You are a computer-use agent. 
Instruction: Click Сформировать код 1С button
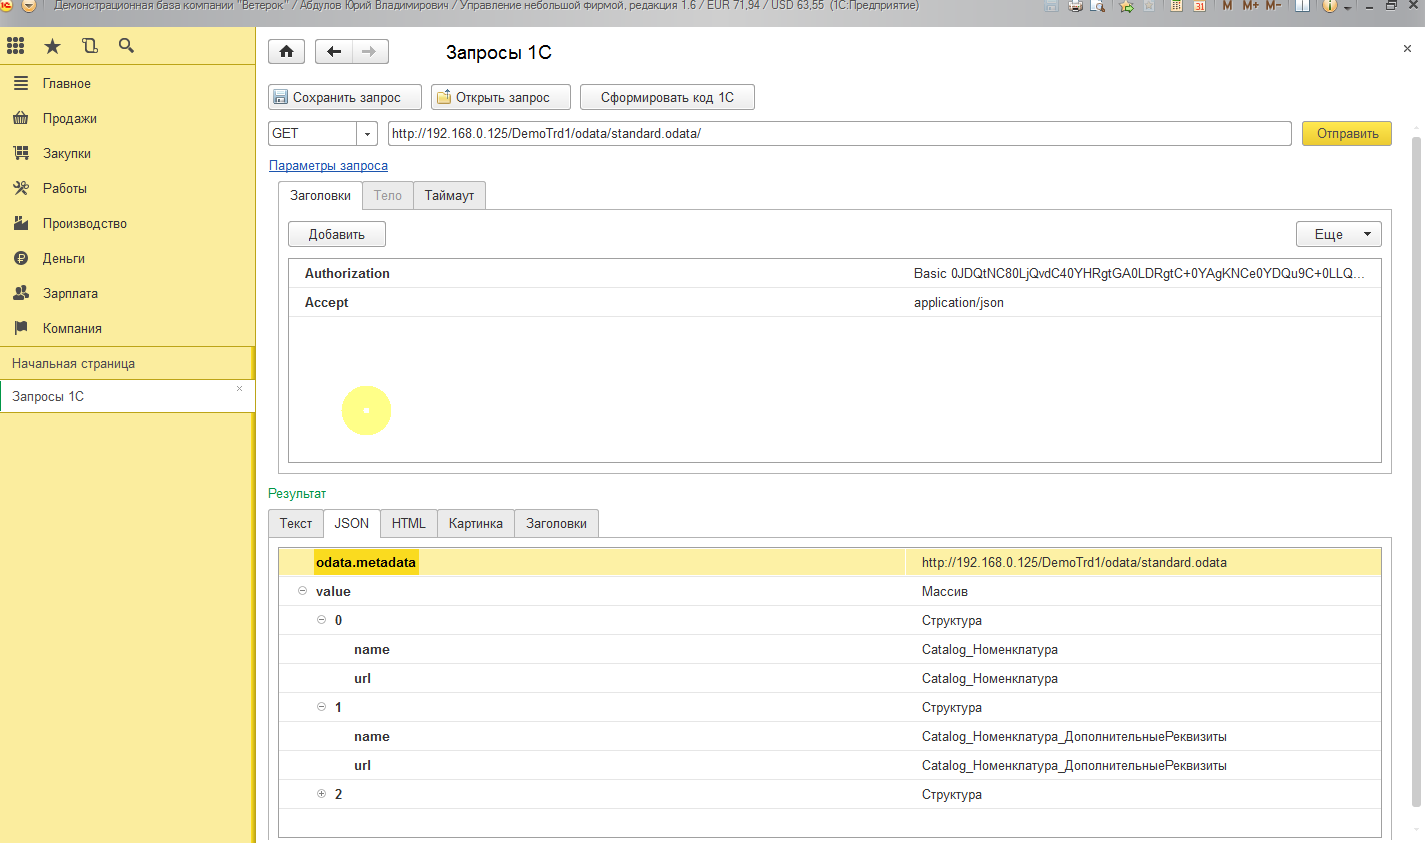[667, 97]
